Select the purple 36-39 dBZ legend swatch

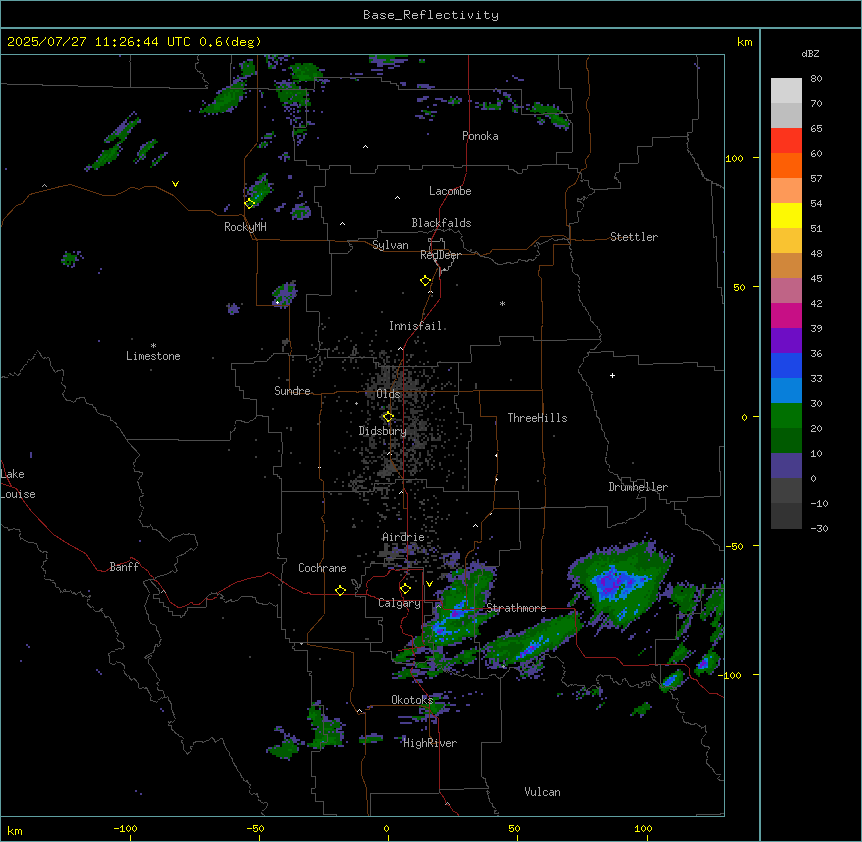tap(786, 341)
